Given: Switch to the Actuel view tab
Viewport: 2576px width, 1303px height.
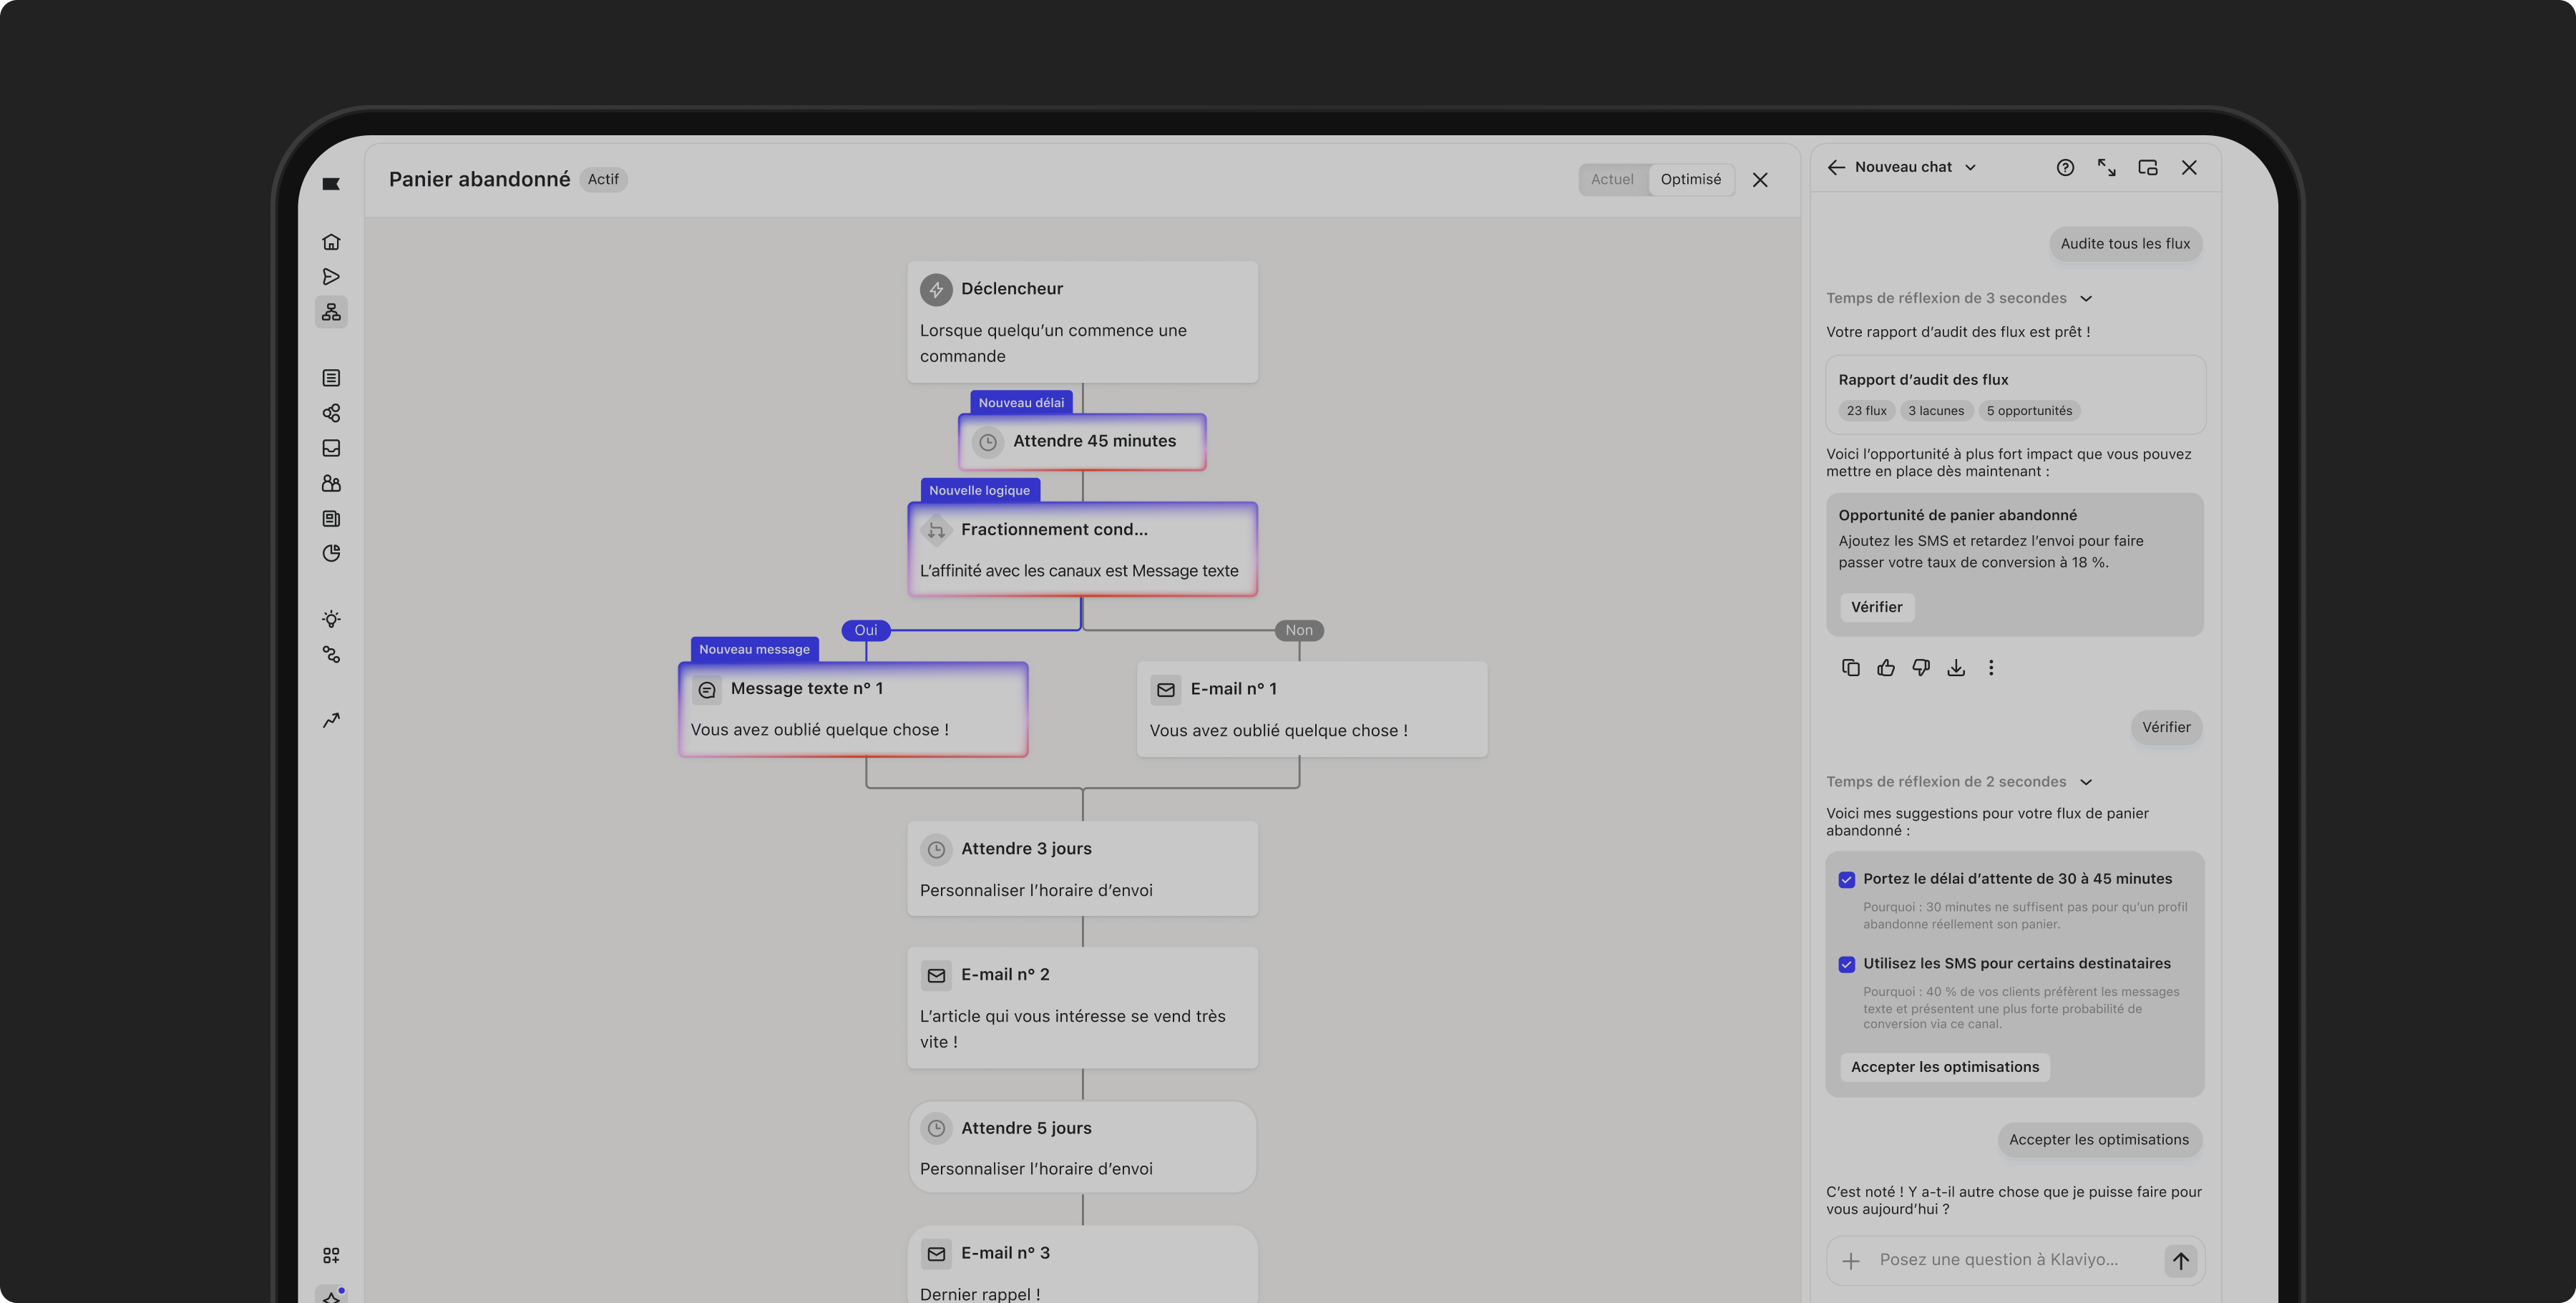Looking at the screenshot, I should pyautogui.click(x=1612, y=180).
